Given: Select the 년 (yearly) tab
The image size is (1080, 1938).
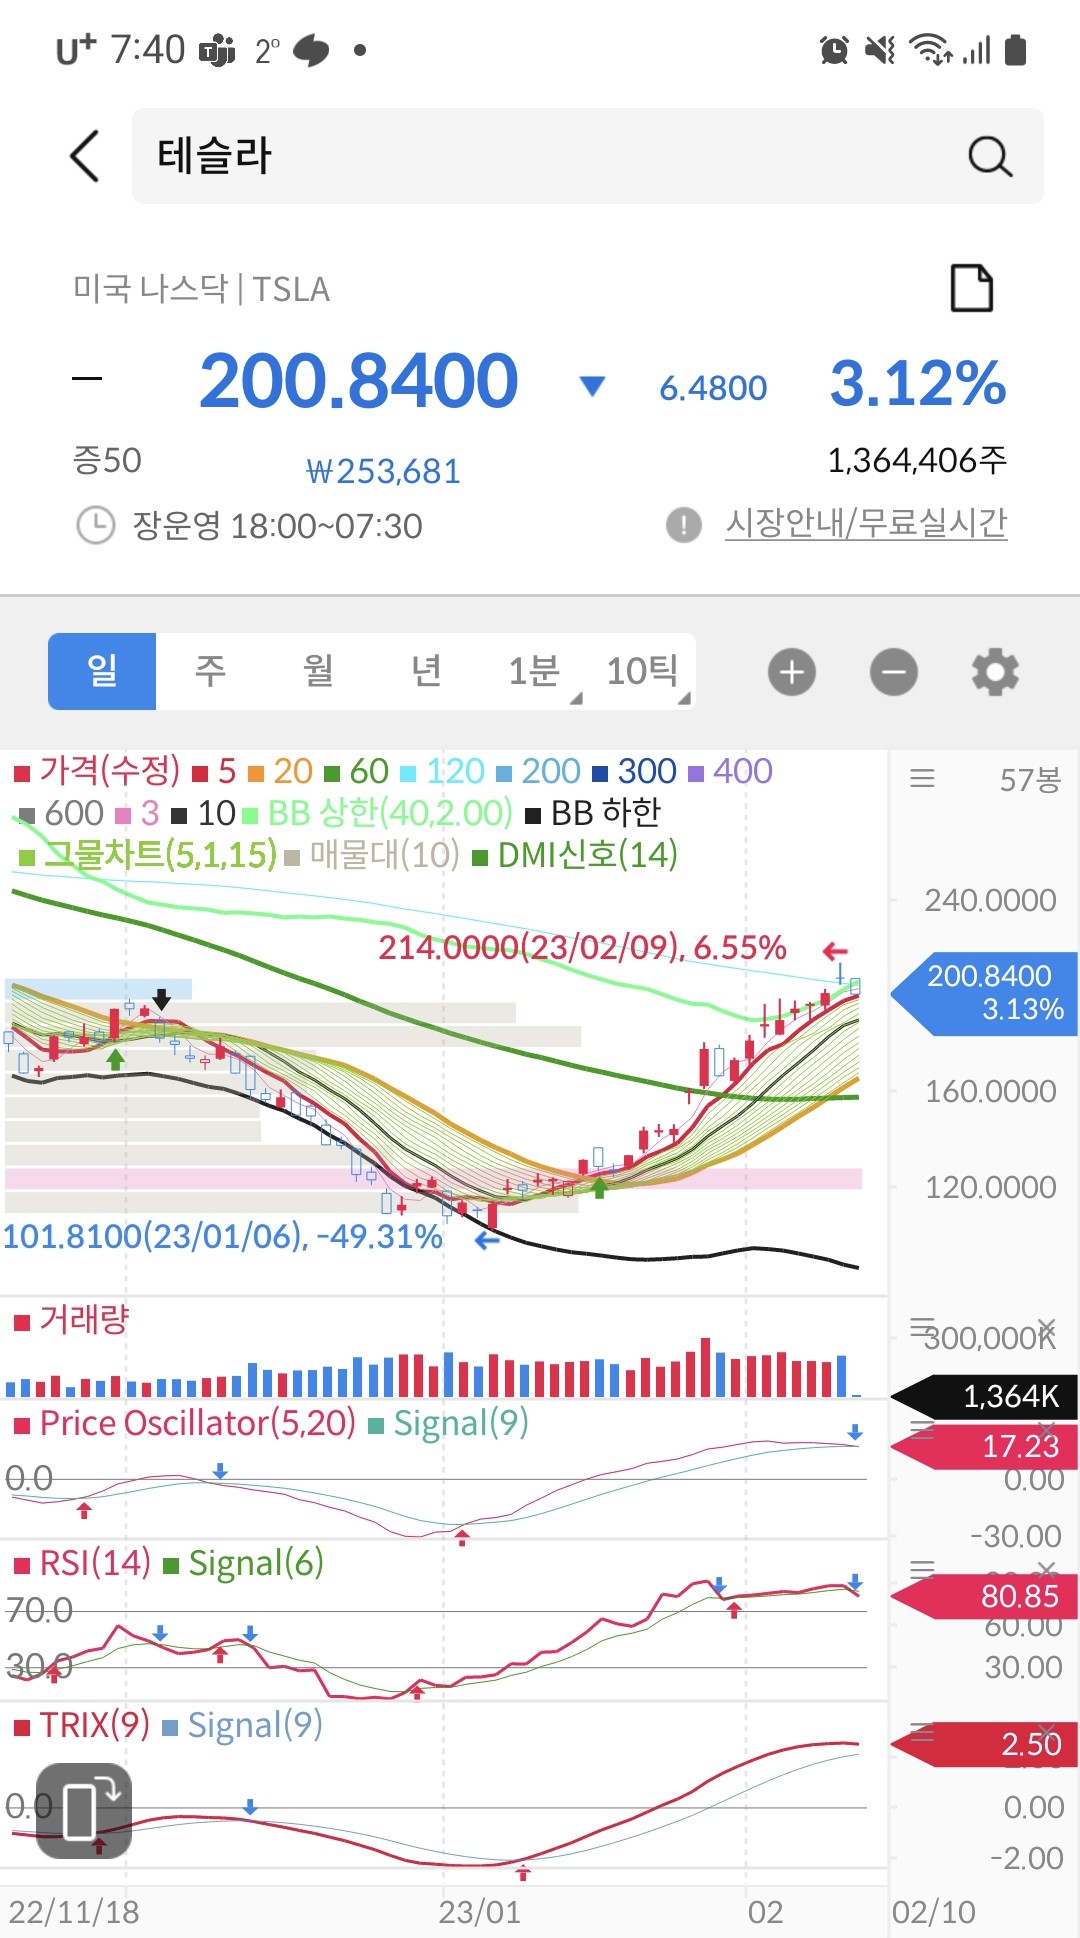Looking at the screenshot, I should tap(426, 671).
